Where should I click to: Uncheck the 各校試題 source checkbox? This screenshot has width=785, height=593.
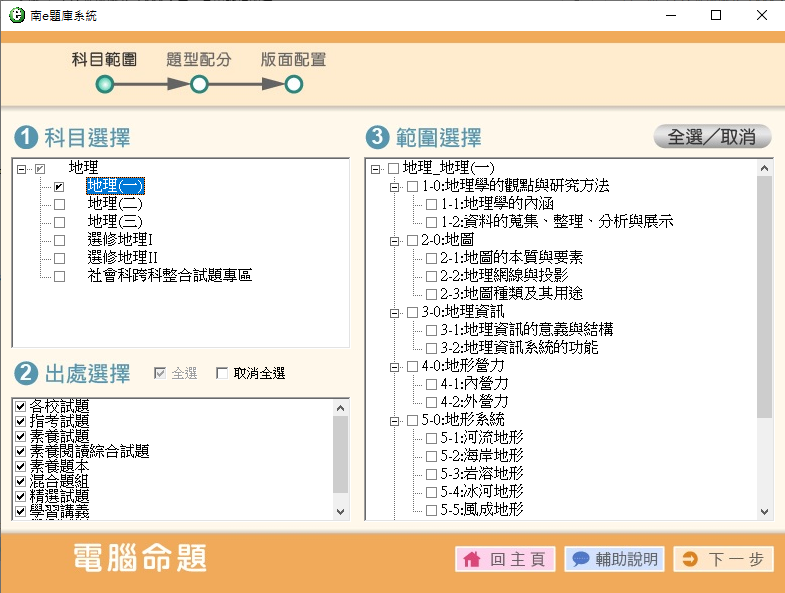(21, 406)
